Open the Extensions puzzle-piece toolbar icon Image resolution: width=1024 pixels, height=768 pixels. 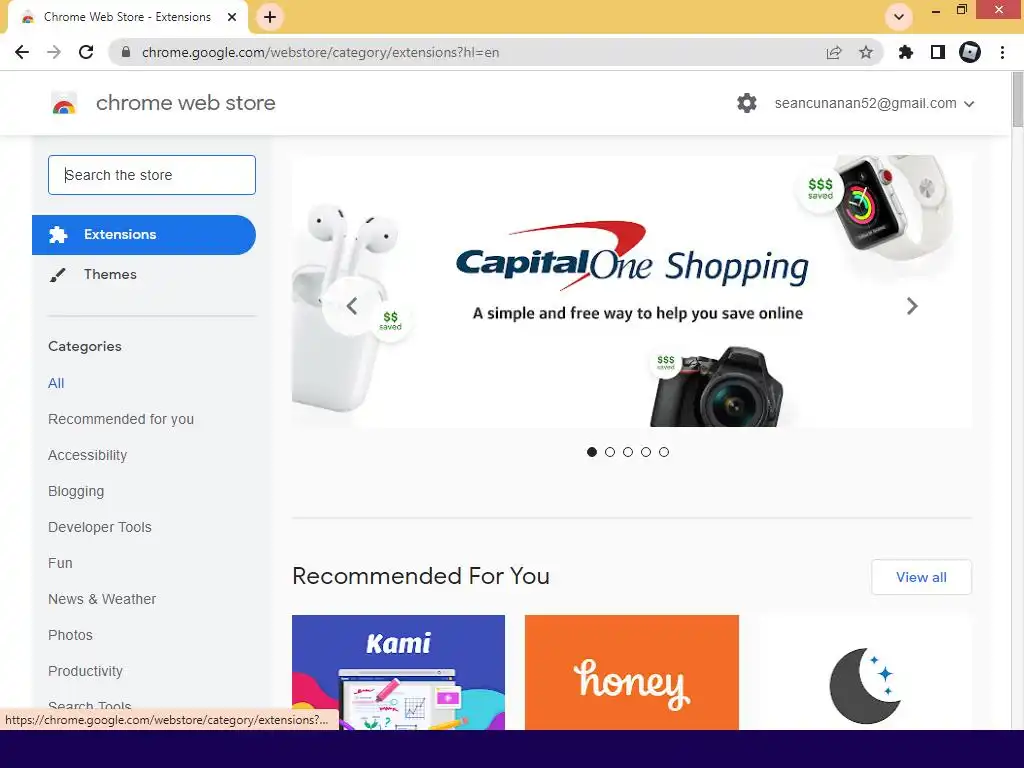(x=906, y=52)
